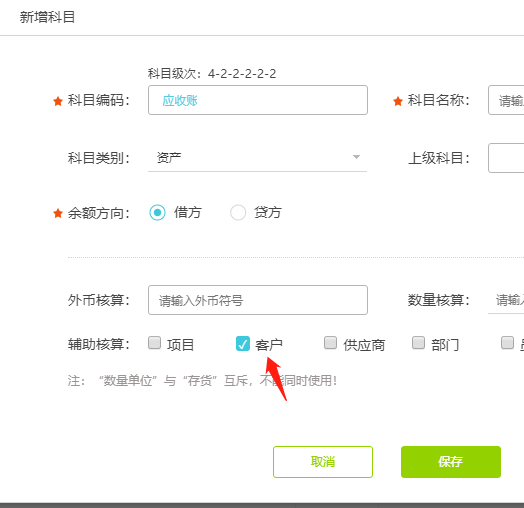Enable the 项目 auxiliary accounting checkbox

[154, 343]
